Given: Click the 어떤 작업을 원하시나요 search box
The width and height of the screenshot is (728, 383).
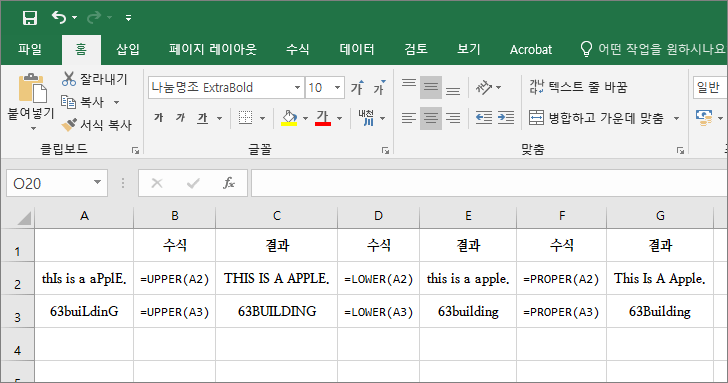Looking at the screenshot, I should (x=653, y=49).
